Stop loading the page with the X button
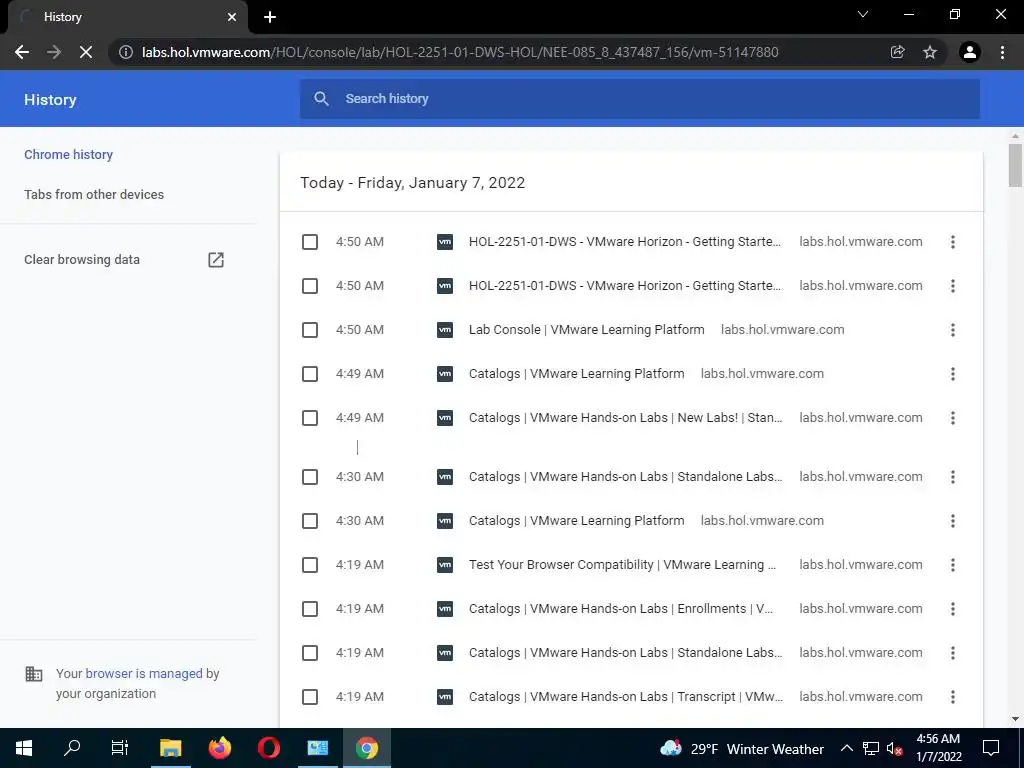The image size is (1024, 768). [86, 52]
